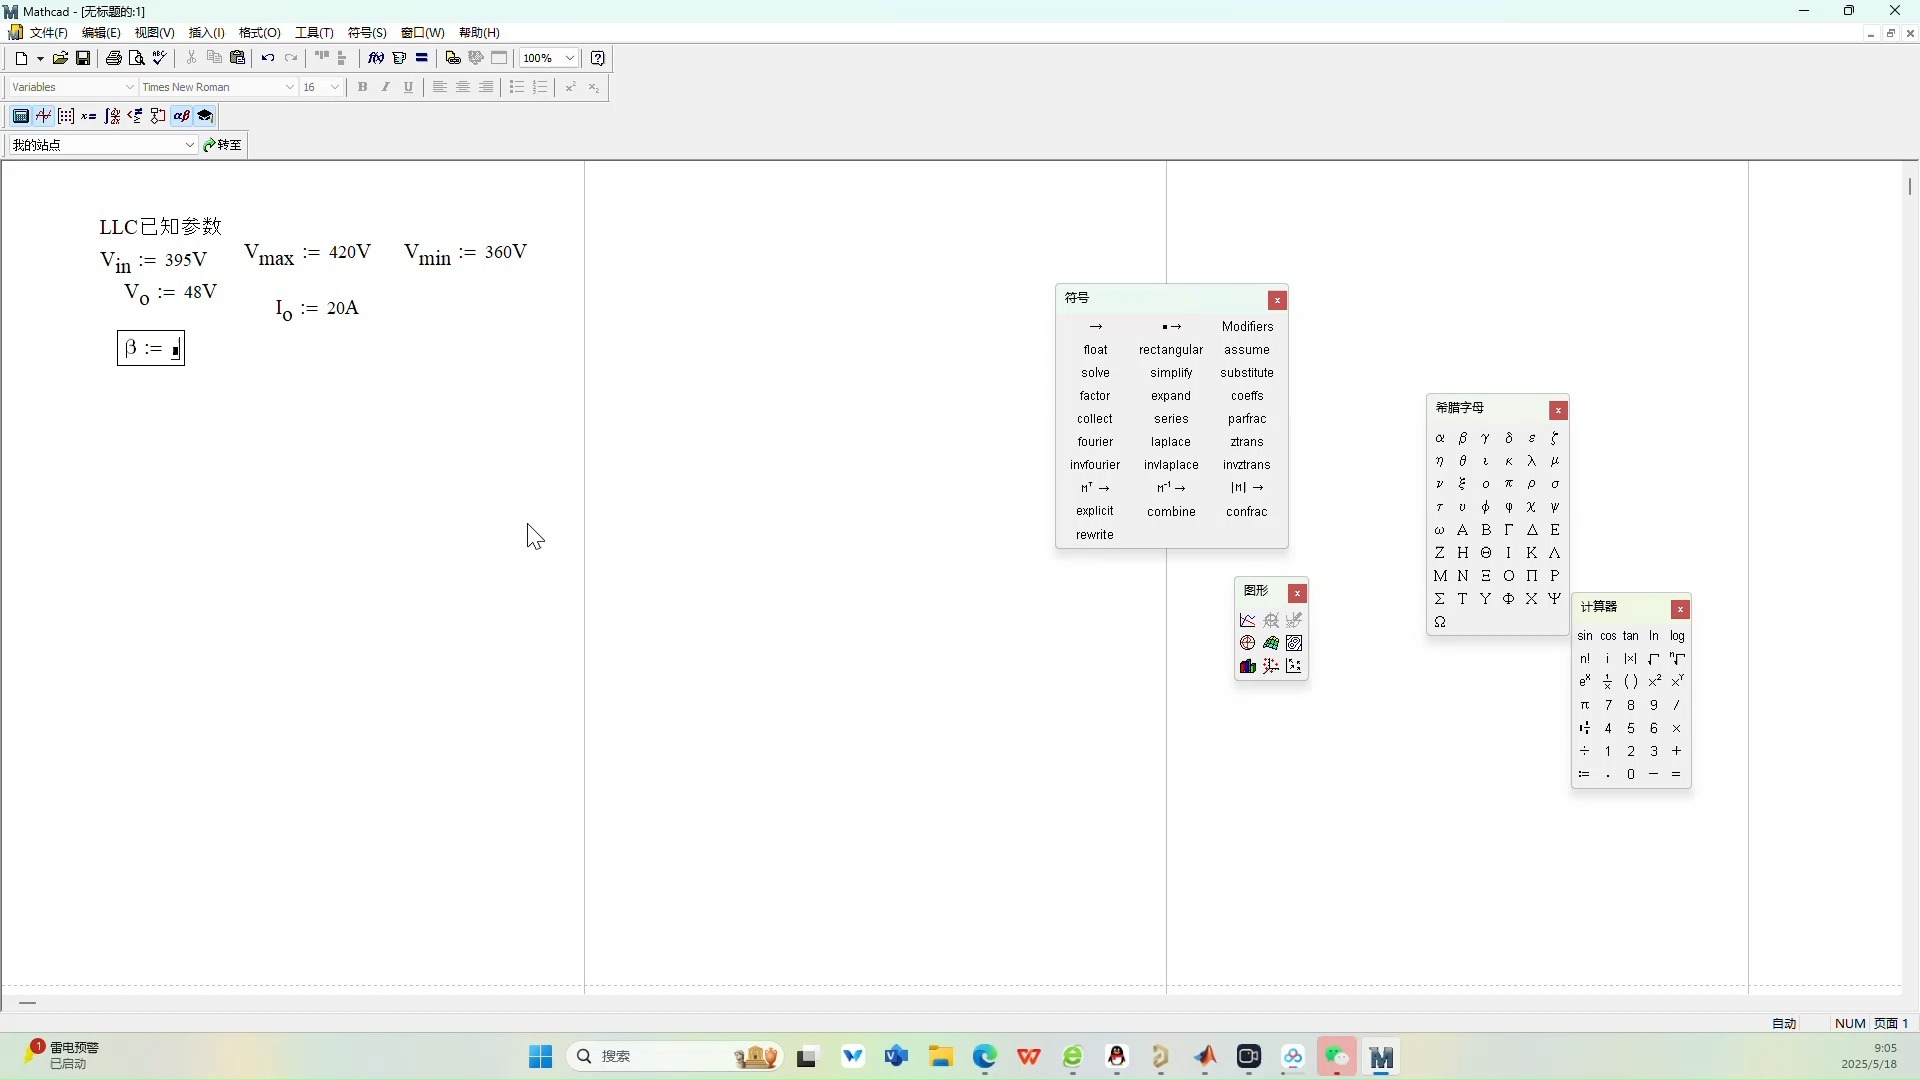Toggle superscript formatting
The width and height of the screenshot is (1920, 1080).
coord(570,88)
